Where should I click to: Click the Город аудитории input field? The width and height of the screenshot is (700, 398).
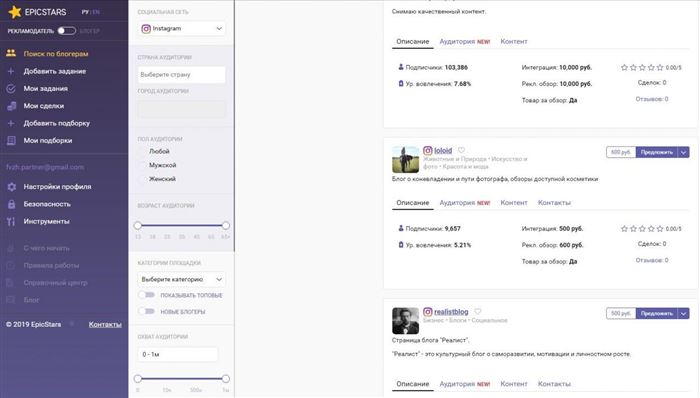pyautogui.click(x=182, y=109)
